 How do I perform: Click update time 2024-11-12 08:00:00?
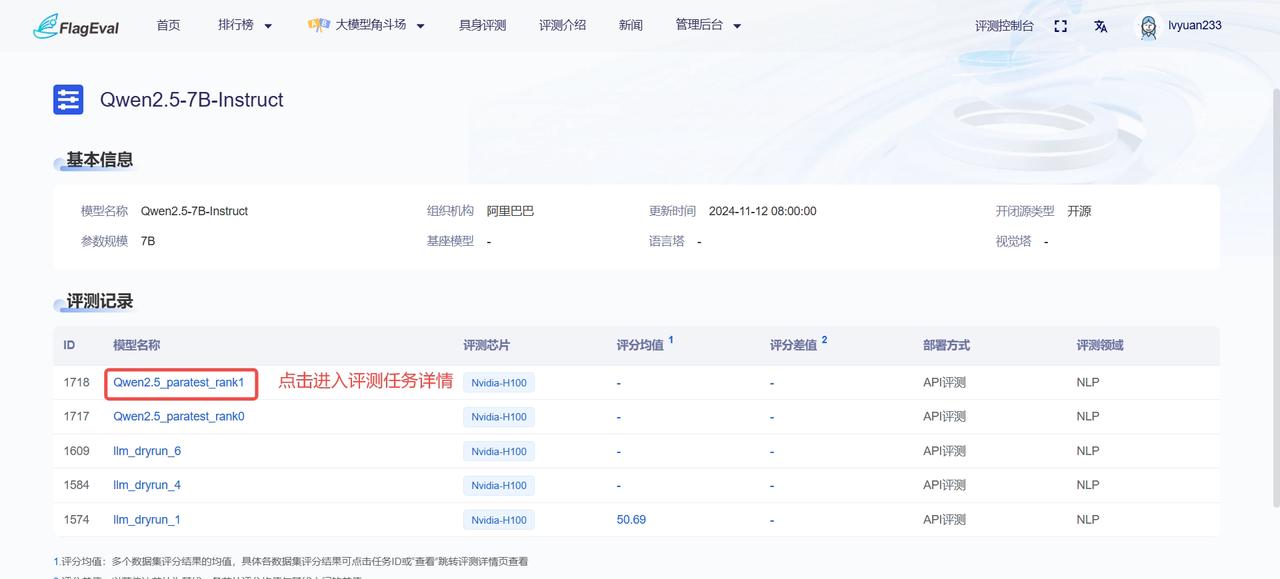pyautogui.click(x=762, y=211)
